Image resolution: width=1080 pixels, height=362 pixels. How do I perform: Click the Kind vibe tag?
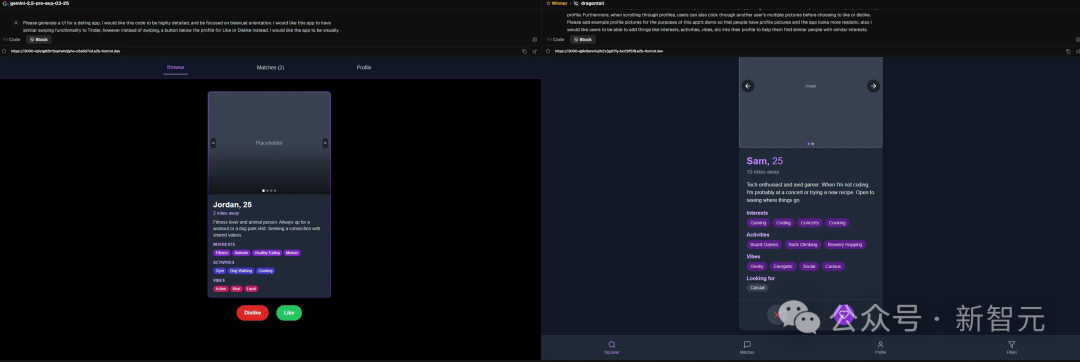237,288
